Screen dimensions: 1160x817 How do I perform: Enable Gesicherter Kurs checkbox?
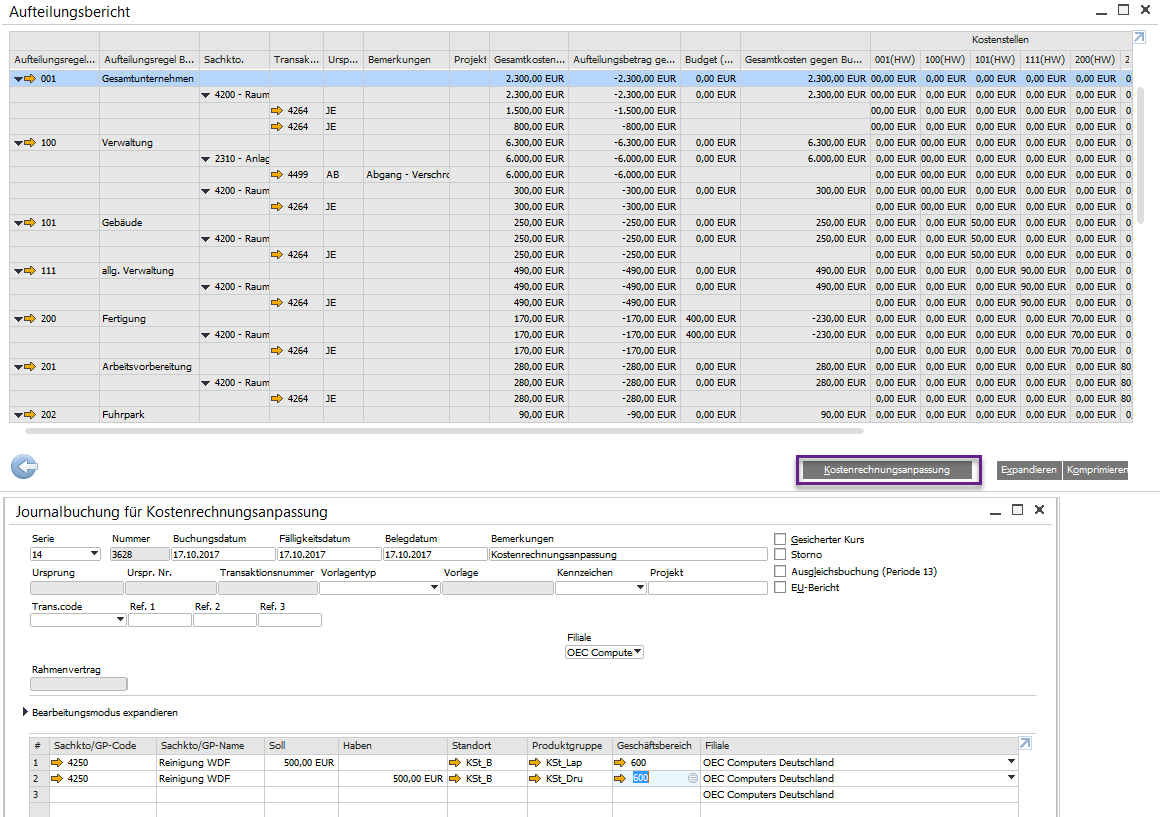coord(780,539)
